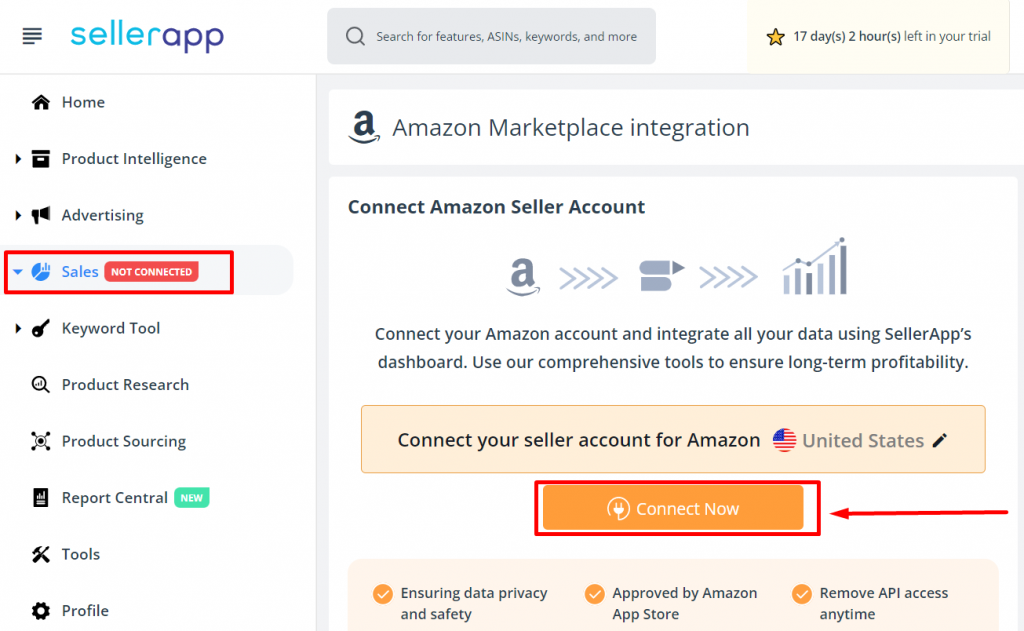Open the Home icon in sidebar
The width and height of the screenshot is (1024, 631).
click(x=39, y=101)
